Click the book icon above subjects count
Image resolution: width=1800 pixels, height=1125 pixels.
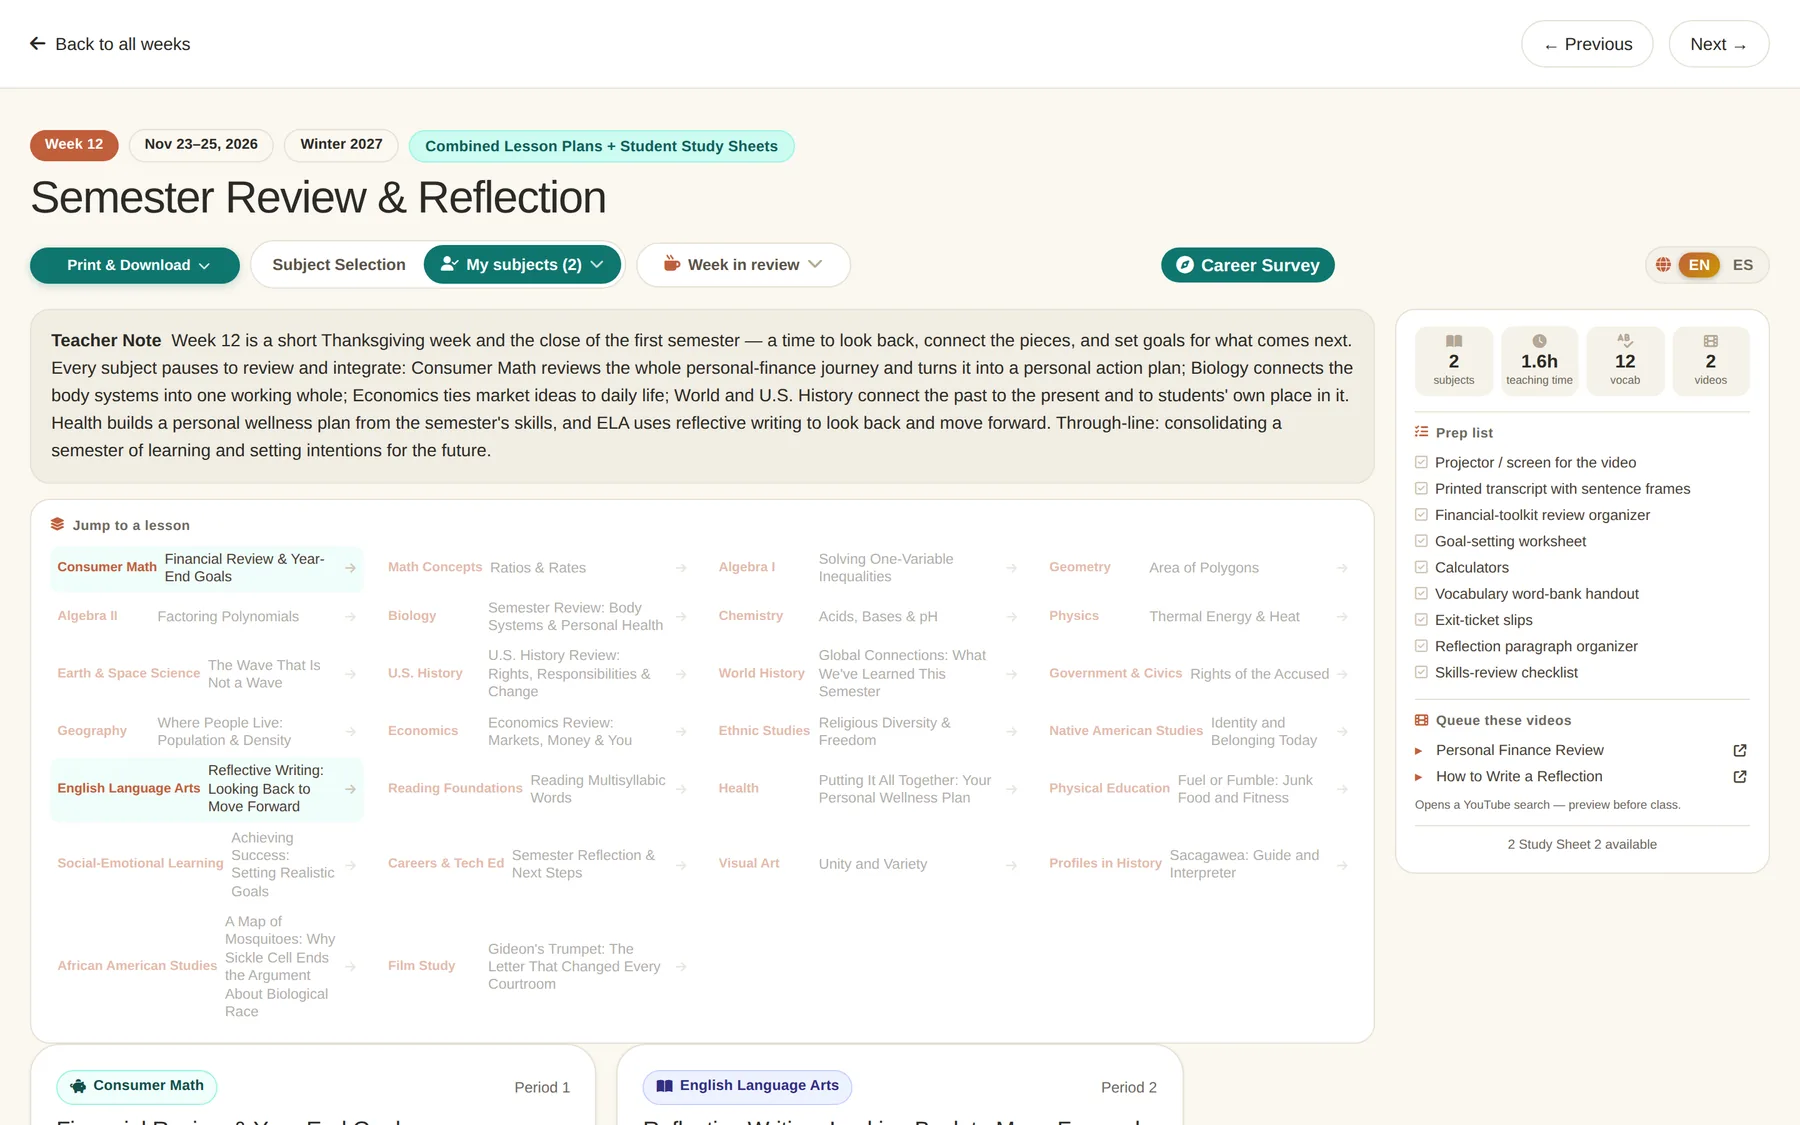click(x=1454, y=341)
